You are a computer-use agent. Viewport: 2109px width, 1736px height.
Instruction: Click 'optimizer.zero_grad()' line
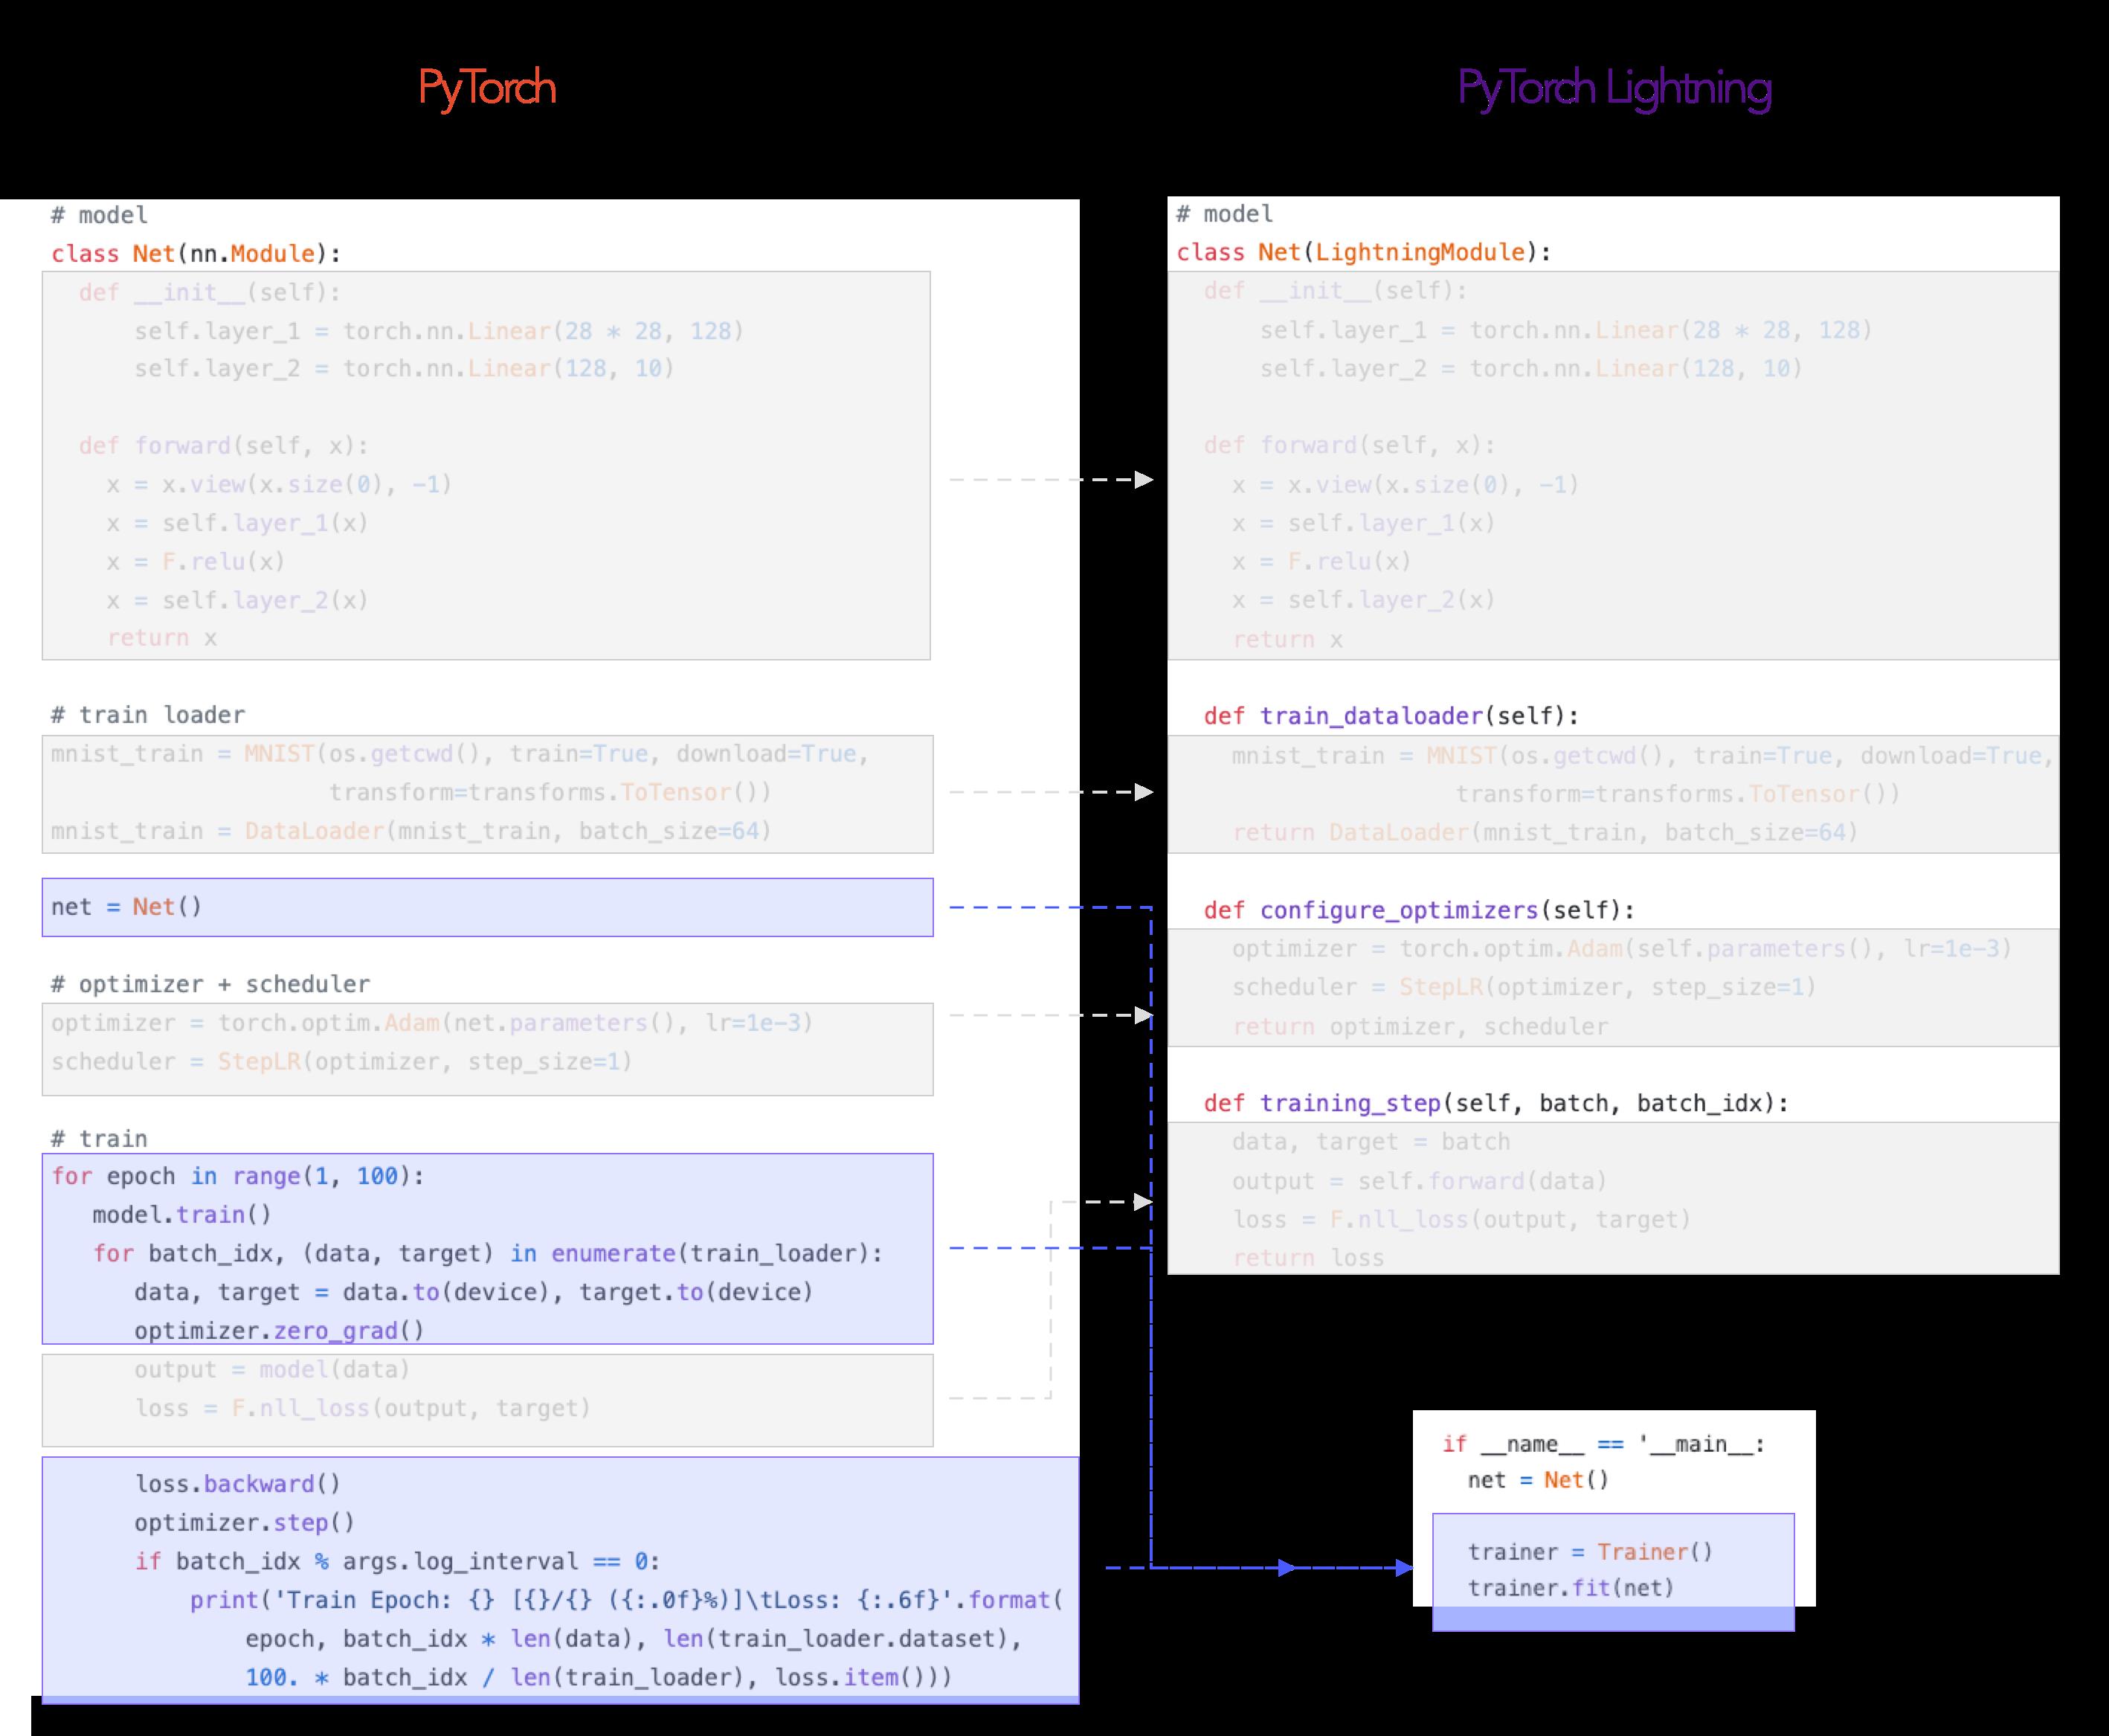pos(280,1331)
